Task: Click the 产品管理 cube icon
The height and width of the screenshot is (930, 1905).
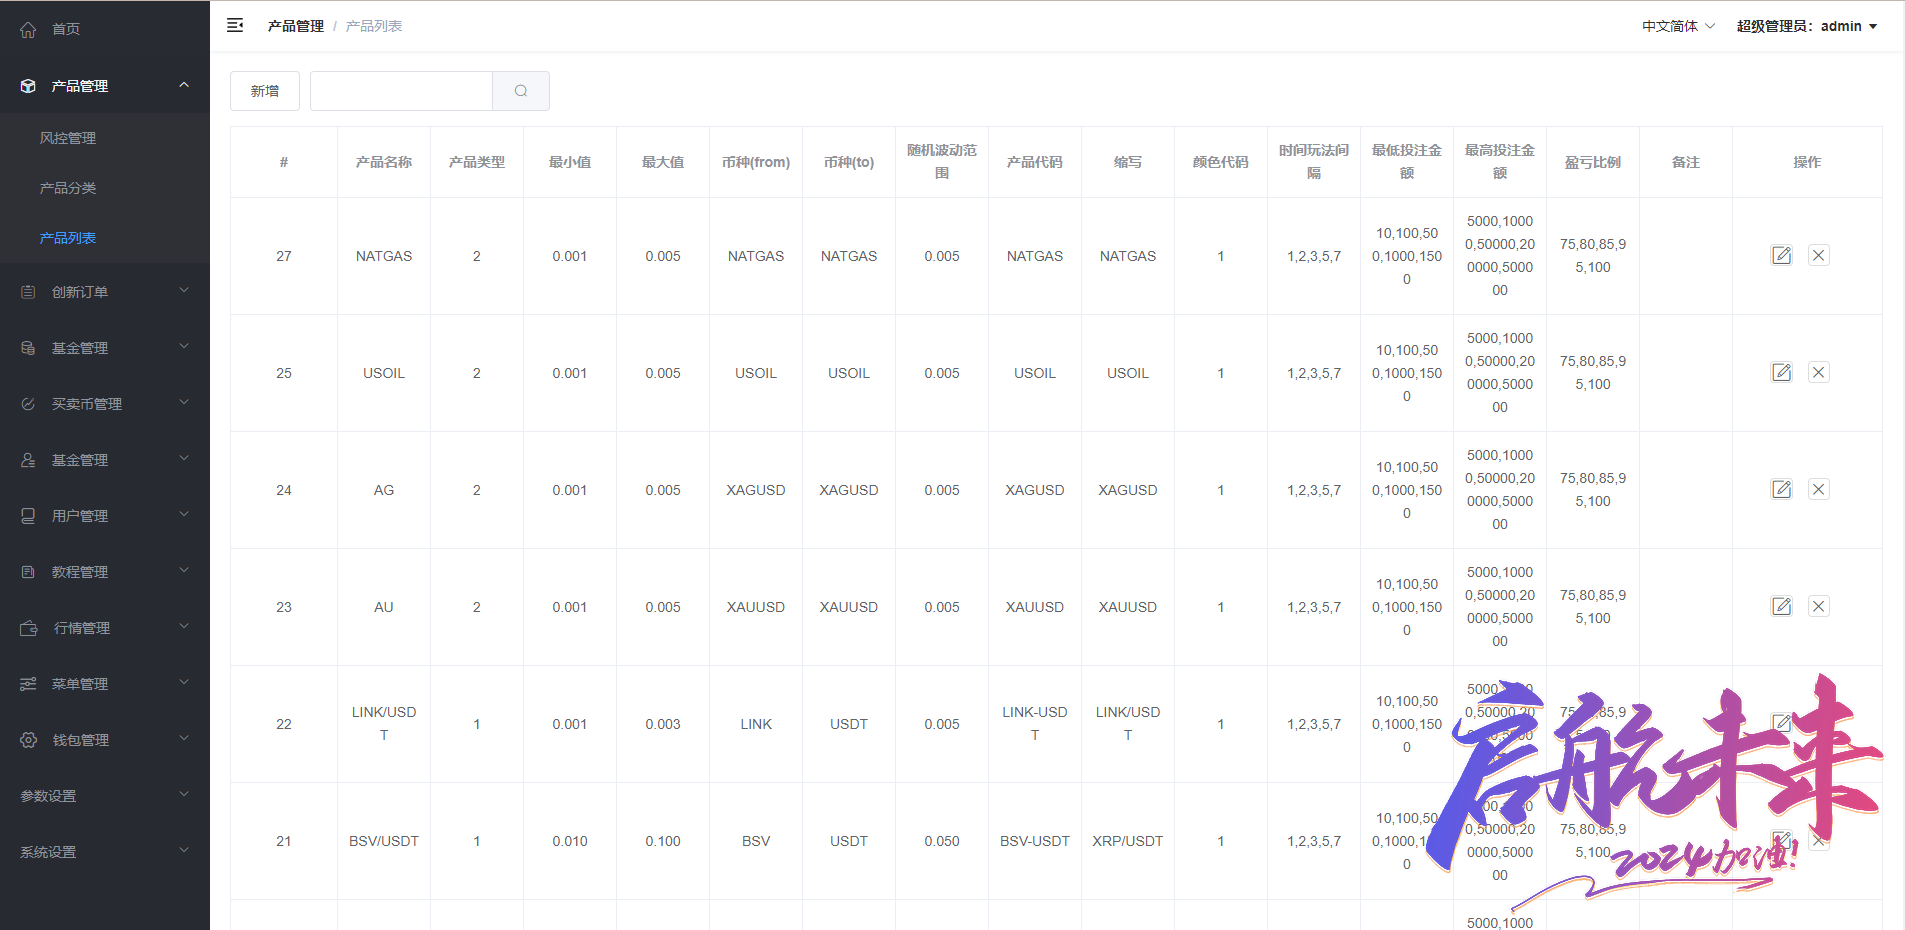Action: [x=28, y=86]
